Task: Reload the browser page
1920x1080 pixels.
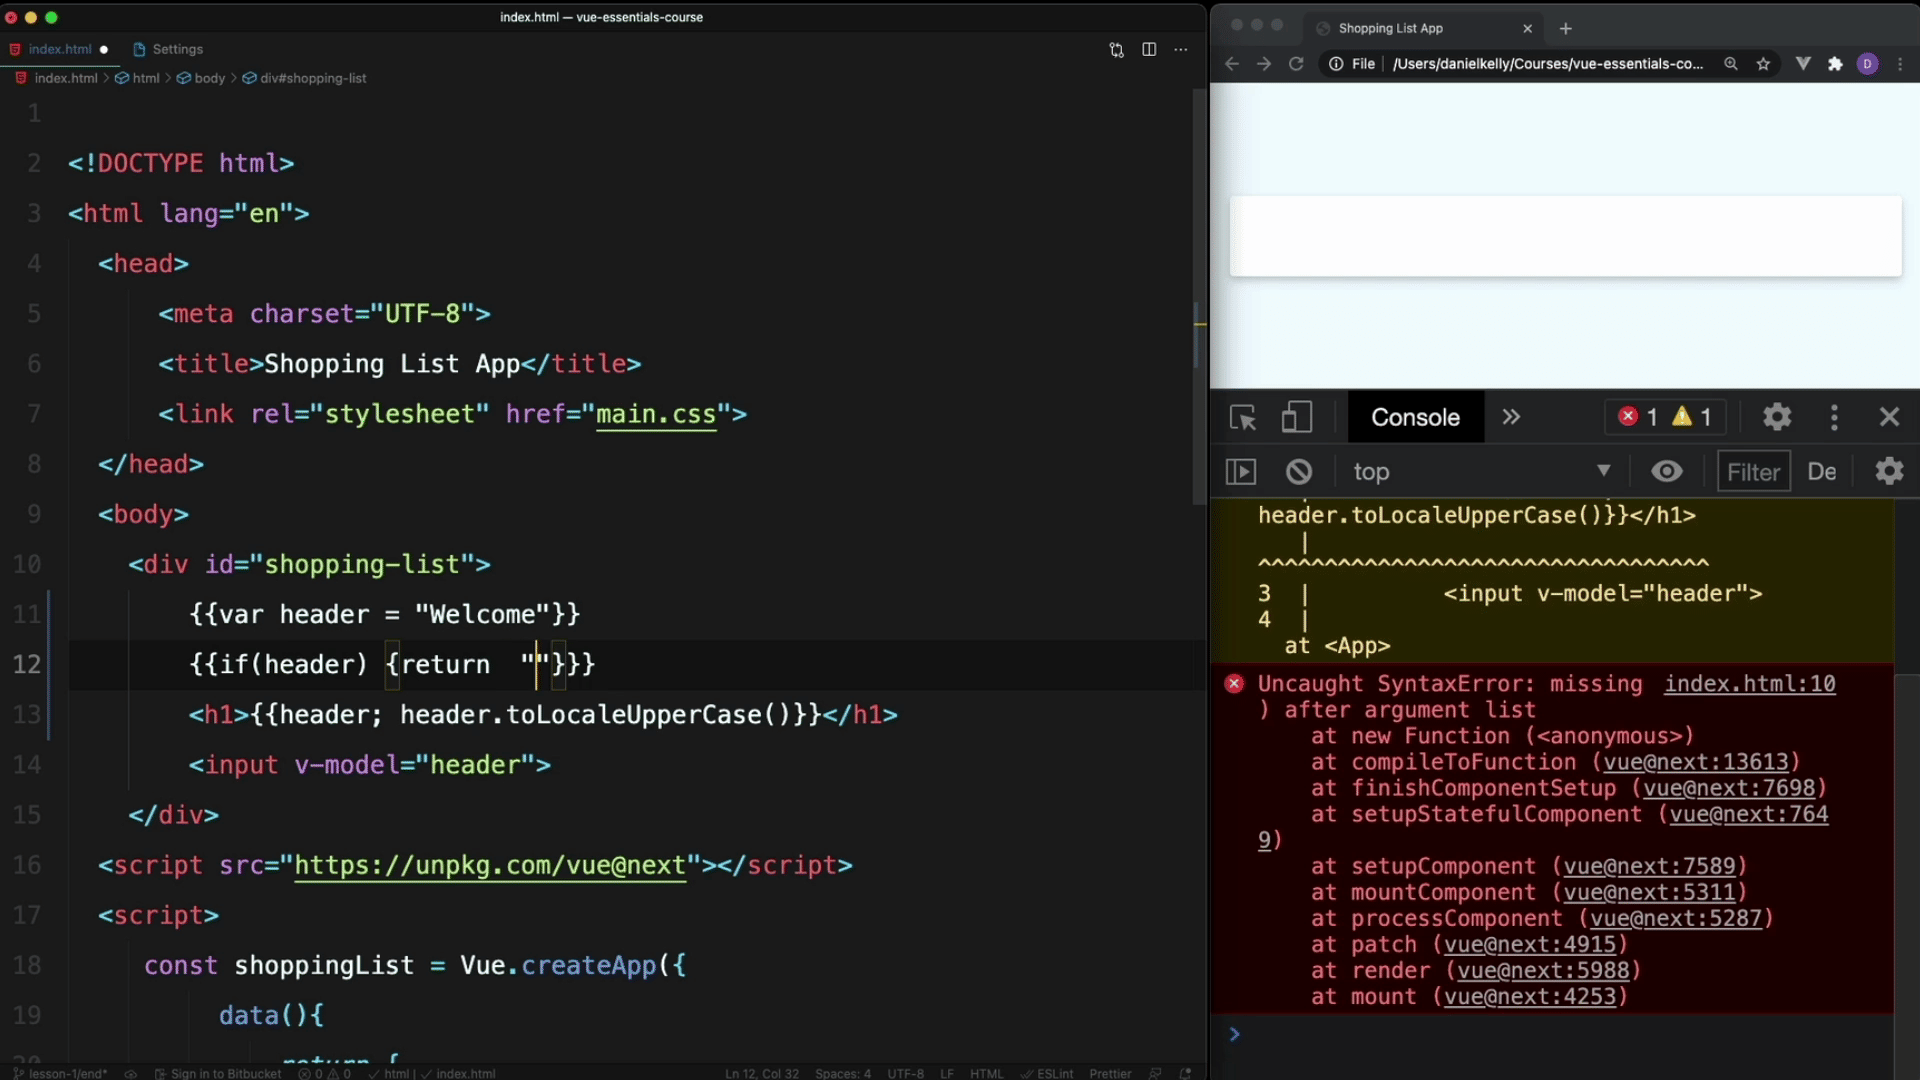Action: pyautogui.click(x=1296, y=64)
